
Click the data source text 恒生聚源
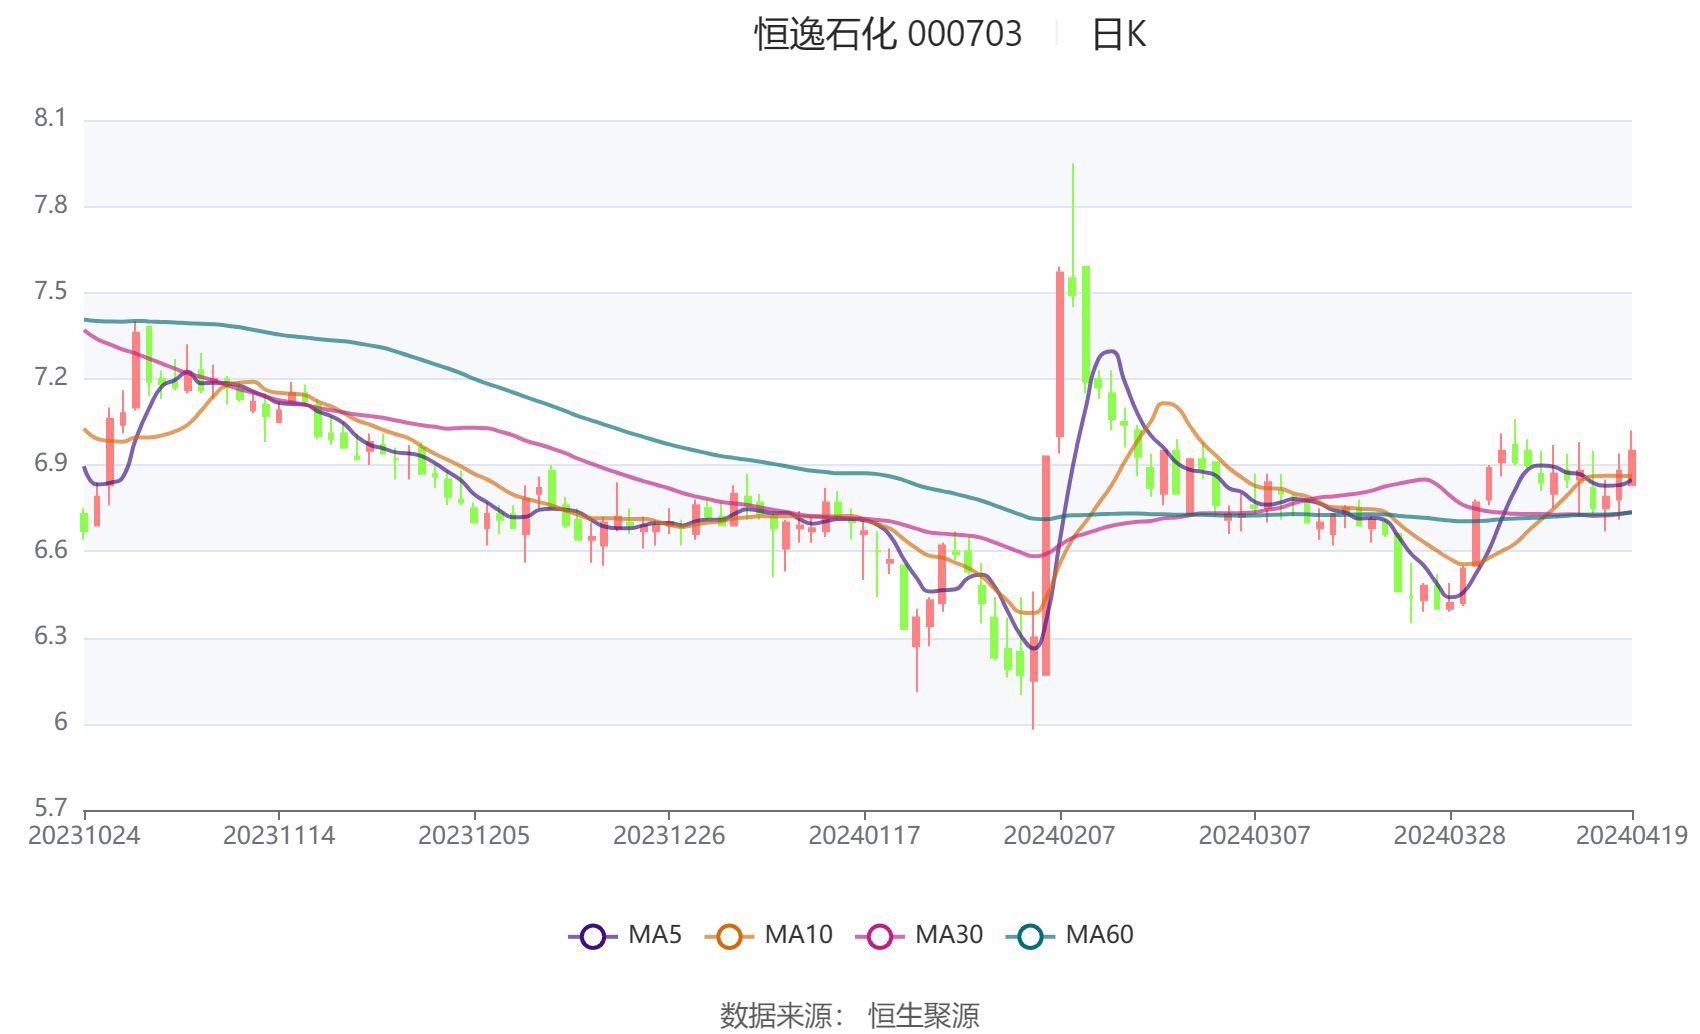(924, 1015)
